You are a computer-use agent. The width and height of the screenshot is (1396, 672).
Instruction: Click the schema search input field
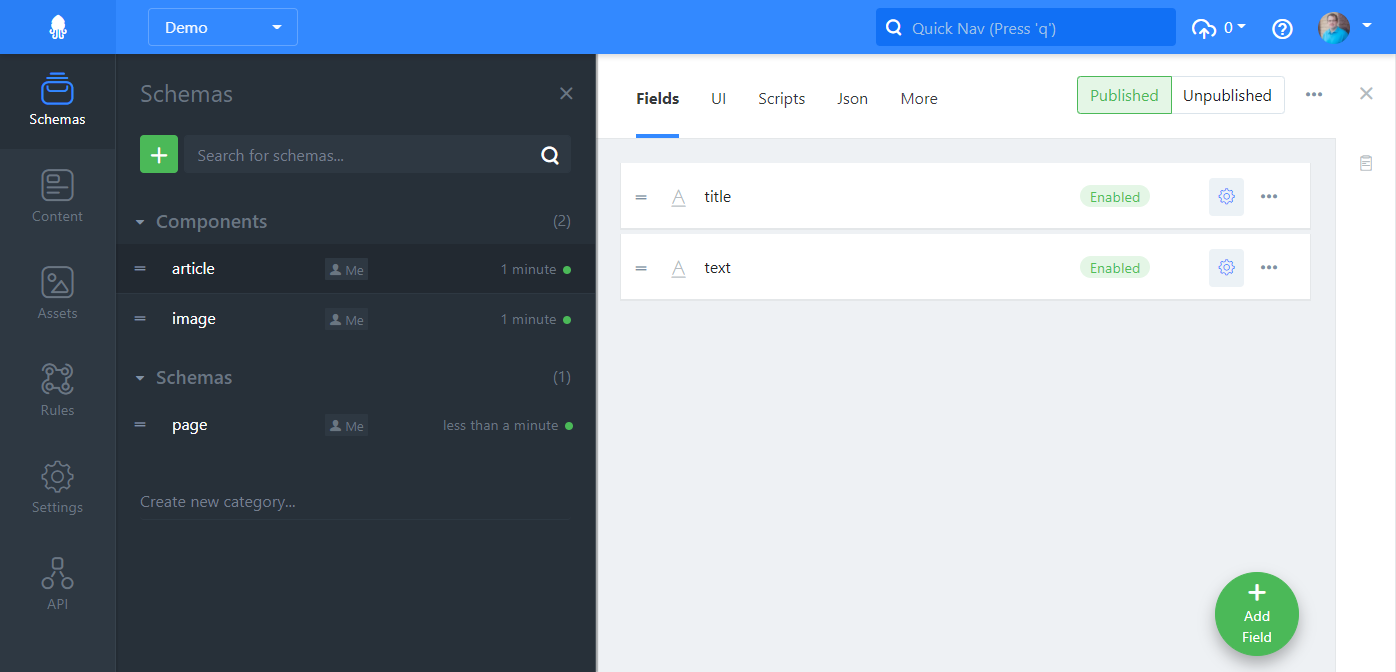pyautogui.click(x=370, y=154)
